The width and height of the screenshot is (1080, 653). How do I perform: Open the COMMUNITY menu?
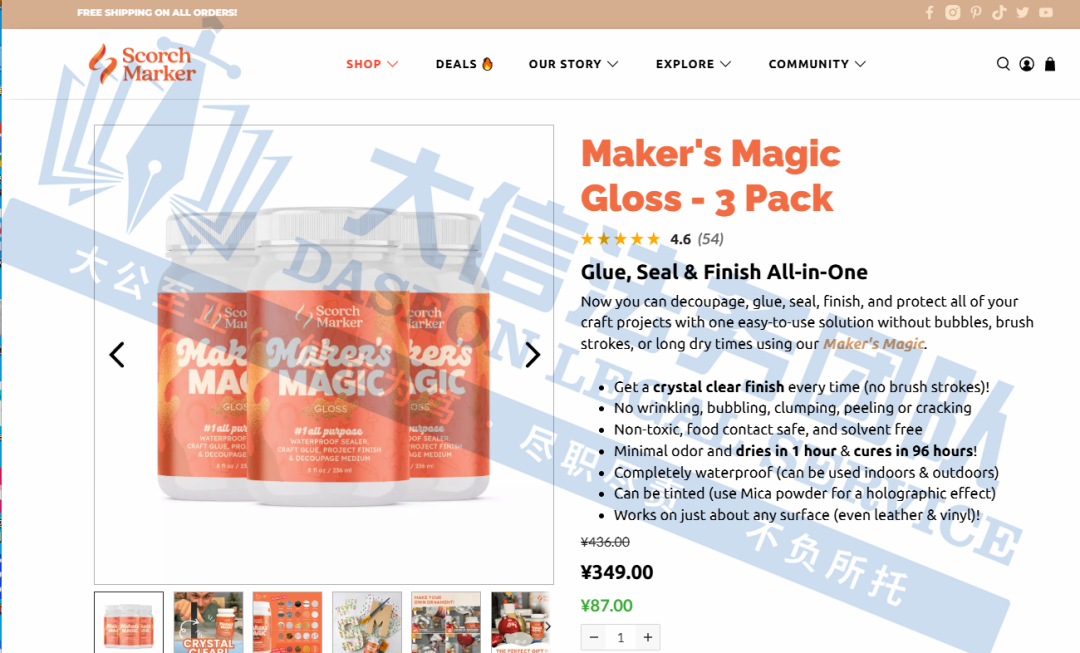coord(817,64)
